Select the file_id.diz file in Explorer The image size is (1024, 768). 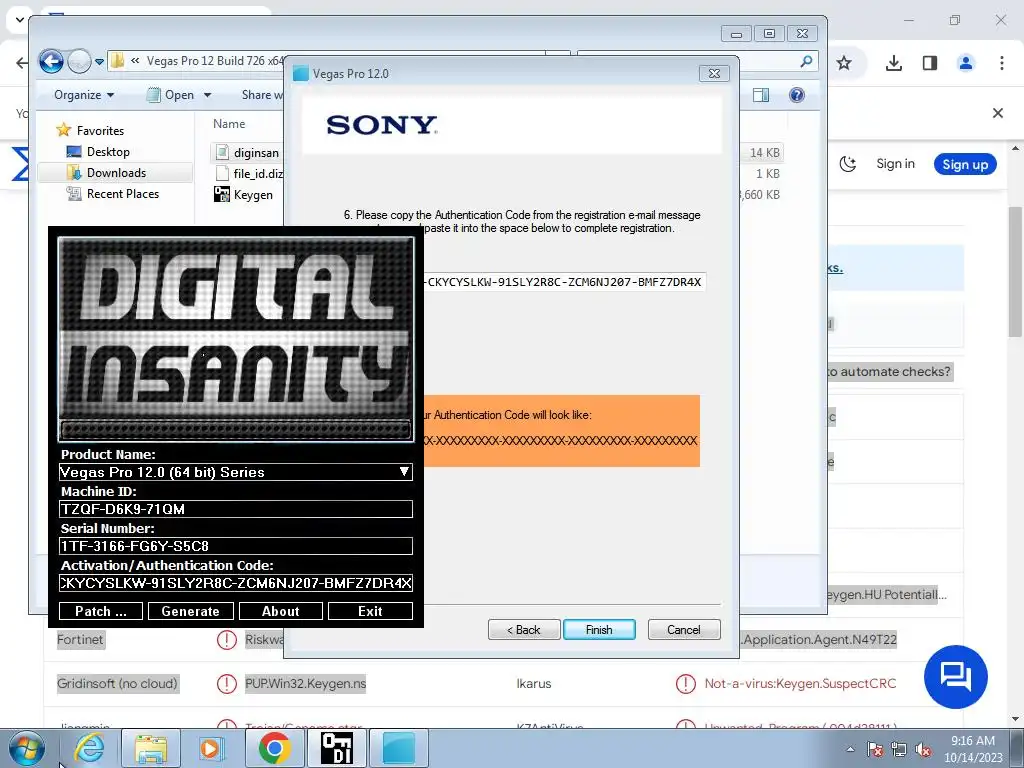coord(249,174)
